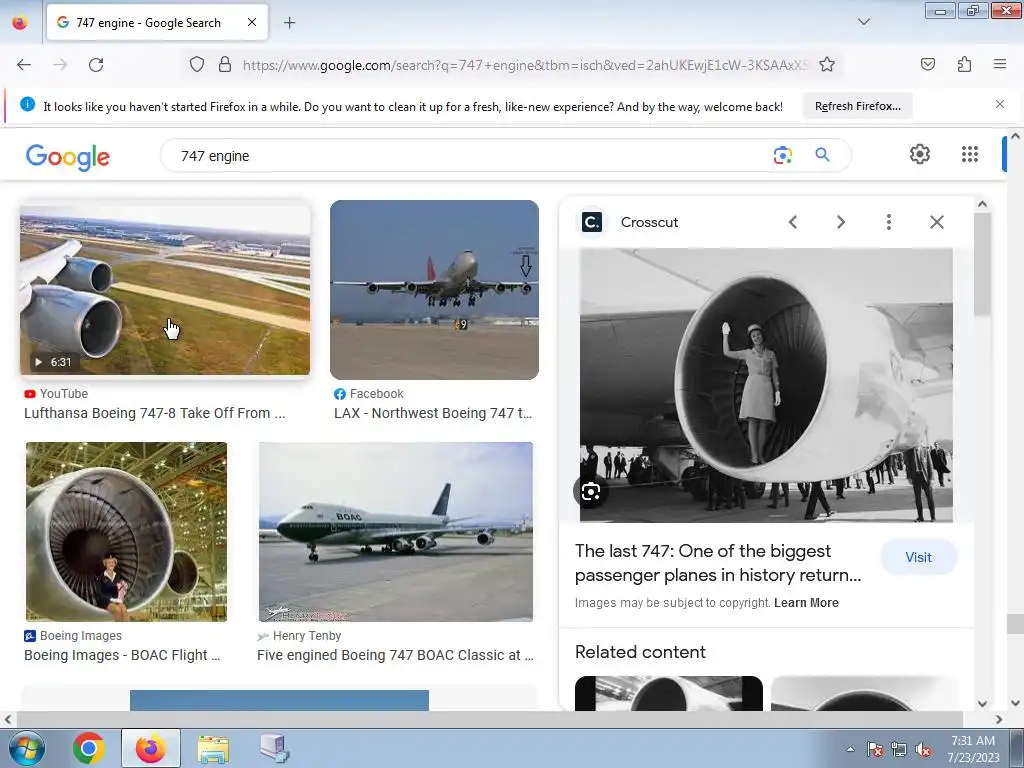Dismiss the Firefox refresh notification bar

click(x=999, y=104)
